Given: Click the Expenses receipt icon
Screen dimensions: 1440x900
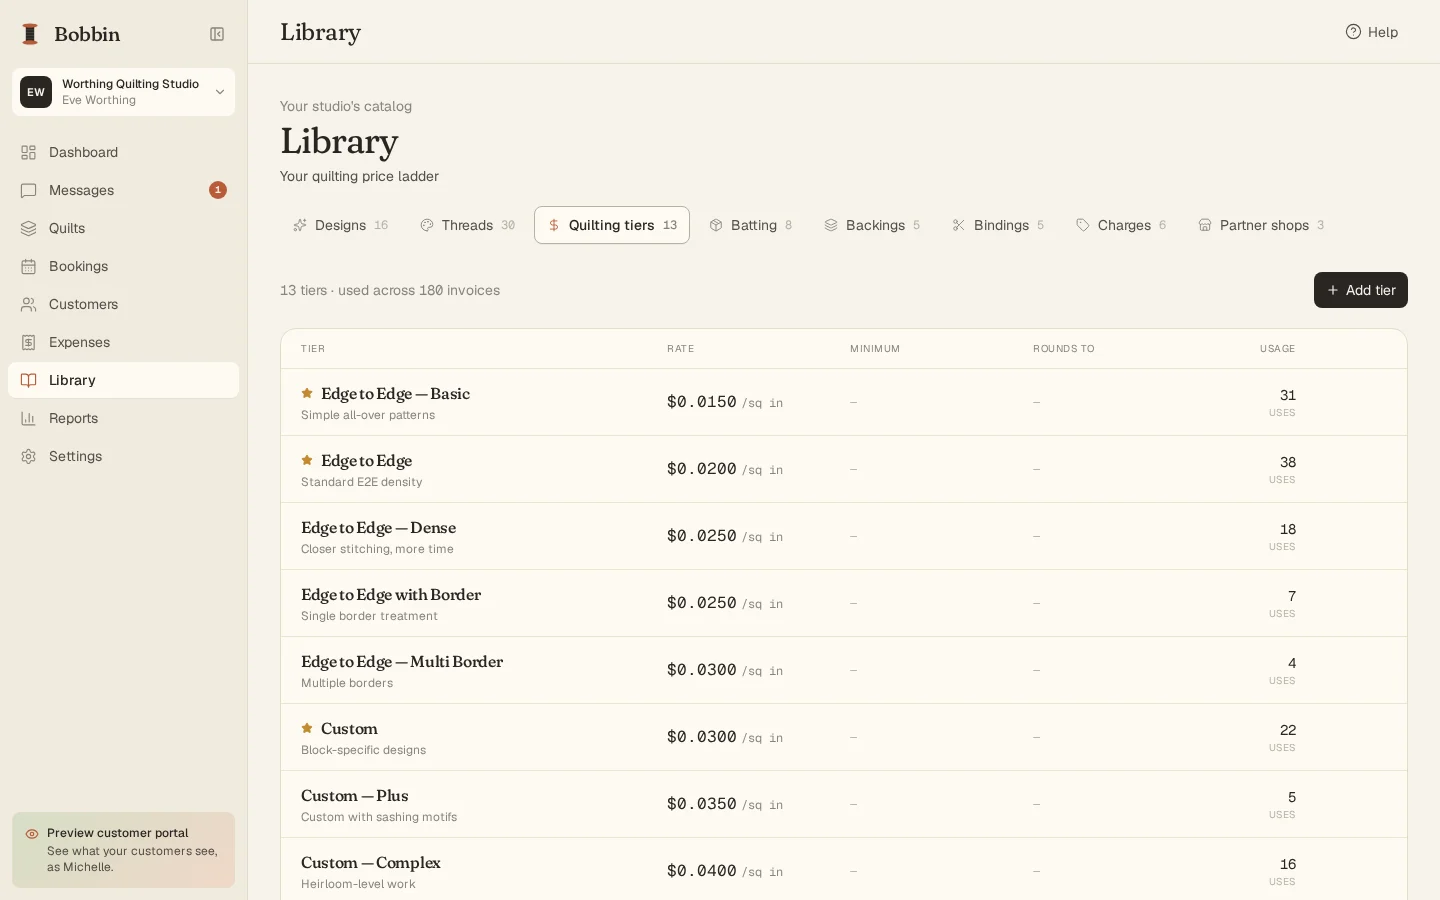Looking at the screenshot, I should point(29,342).
